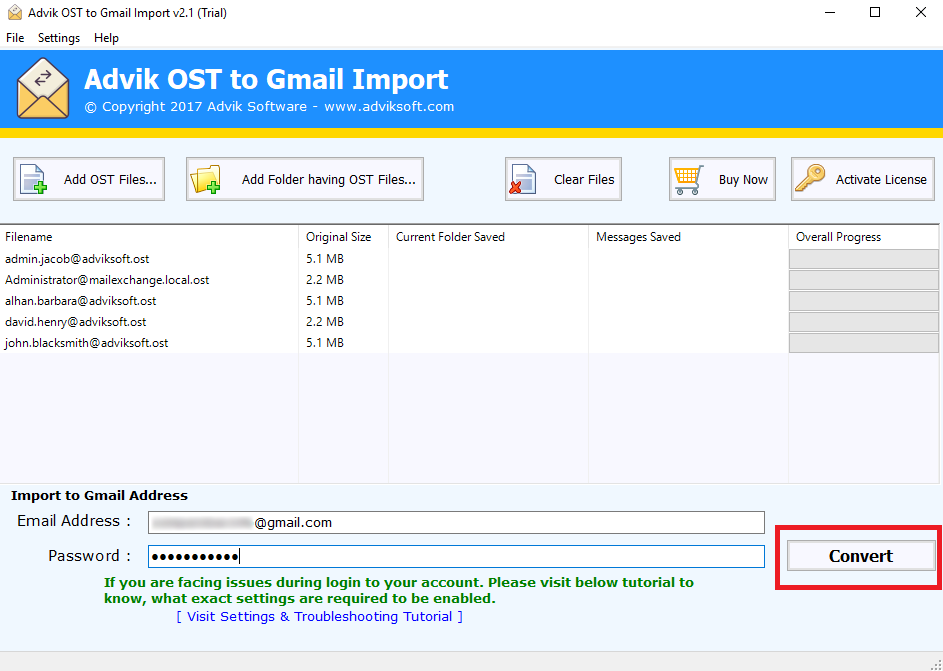943x671 pixels.
Task: Sort by the Original Size column header
Action: pyautogui.click(x=343, y=237)
